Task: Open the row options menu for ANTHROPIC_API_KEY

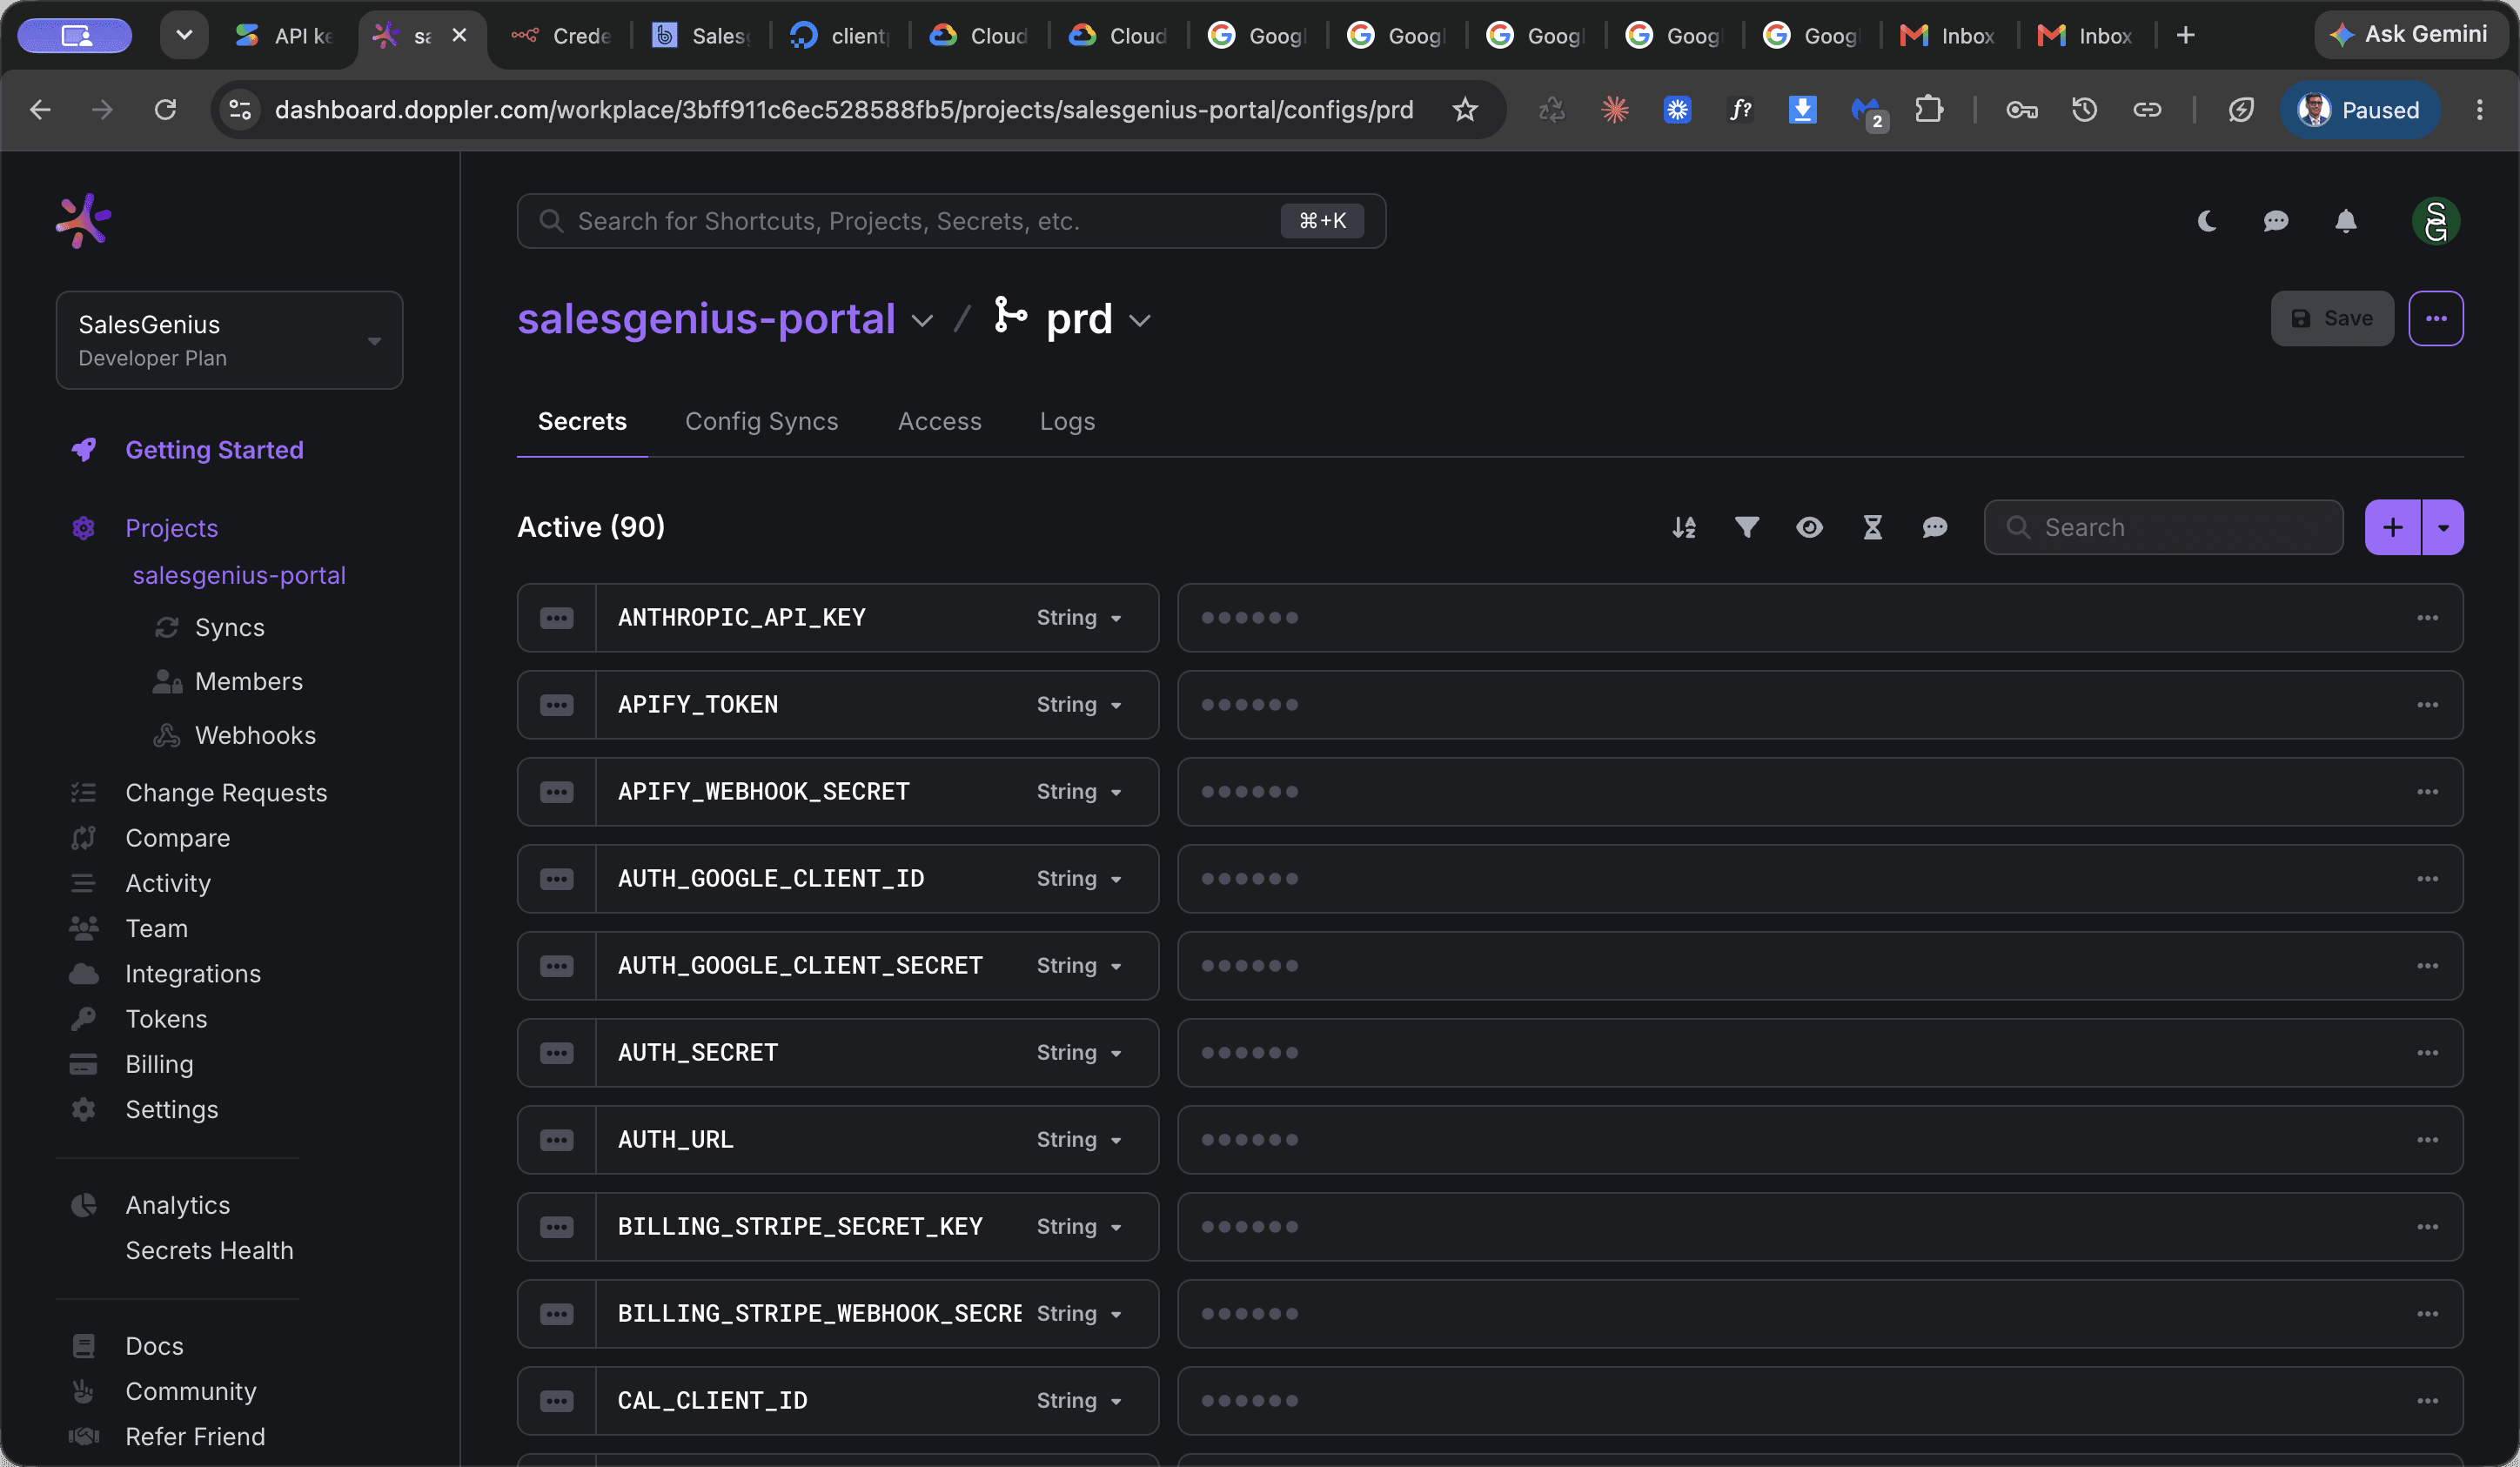Action: tap(2427, 618)
